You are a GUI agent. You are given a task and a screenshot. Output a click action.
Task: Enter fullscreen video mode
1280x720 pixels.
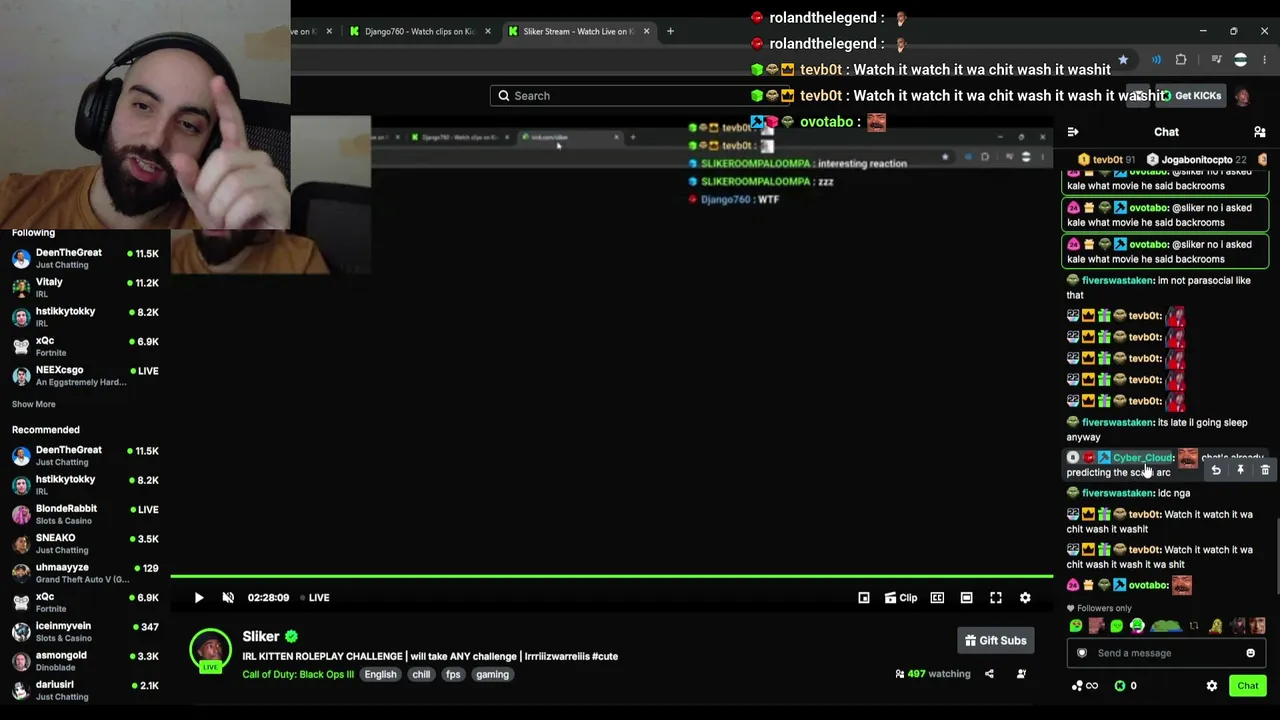tap(996, 598)
